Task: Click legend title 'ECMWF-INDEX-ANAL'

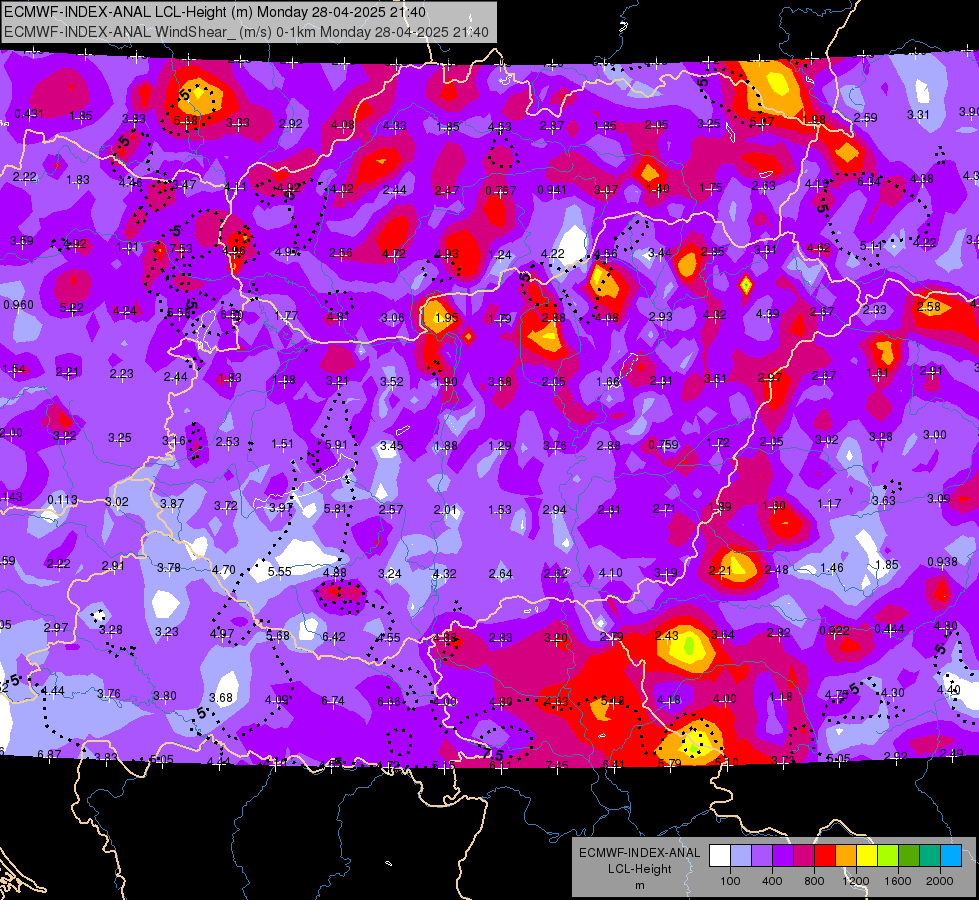Action: click(x=639, y=853)
